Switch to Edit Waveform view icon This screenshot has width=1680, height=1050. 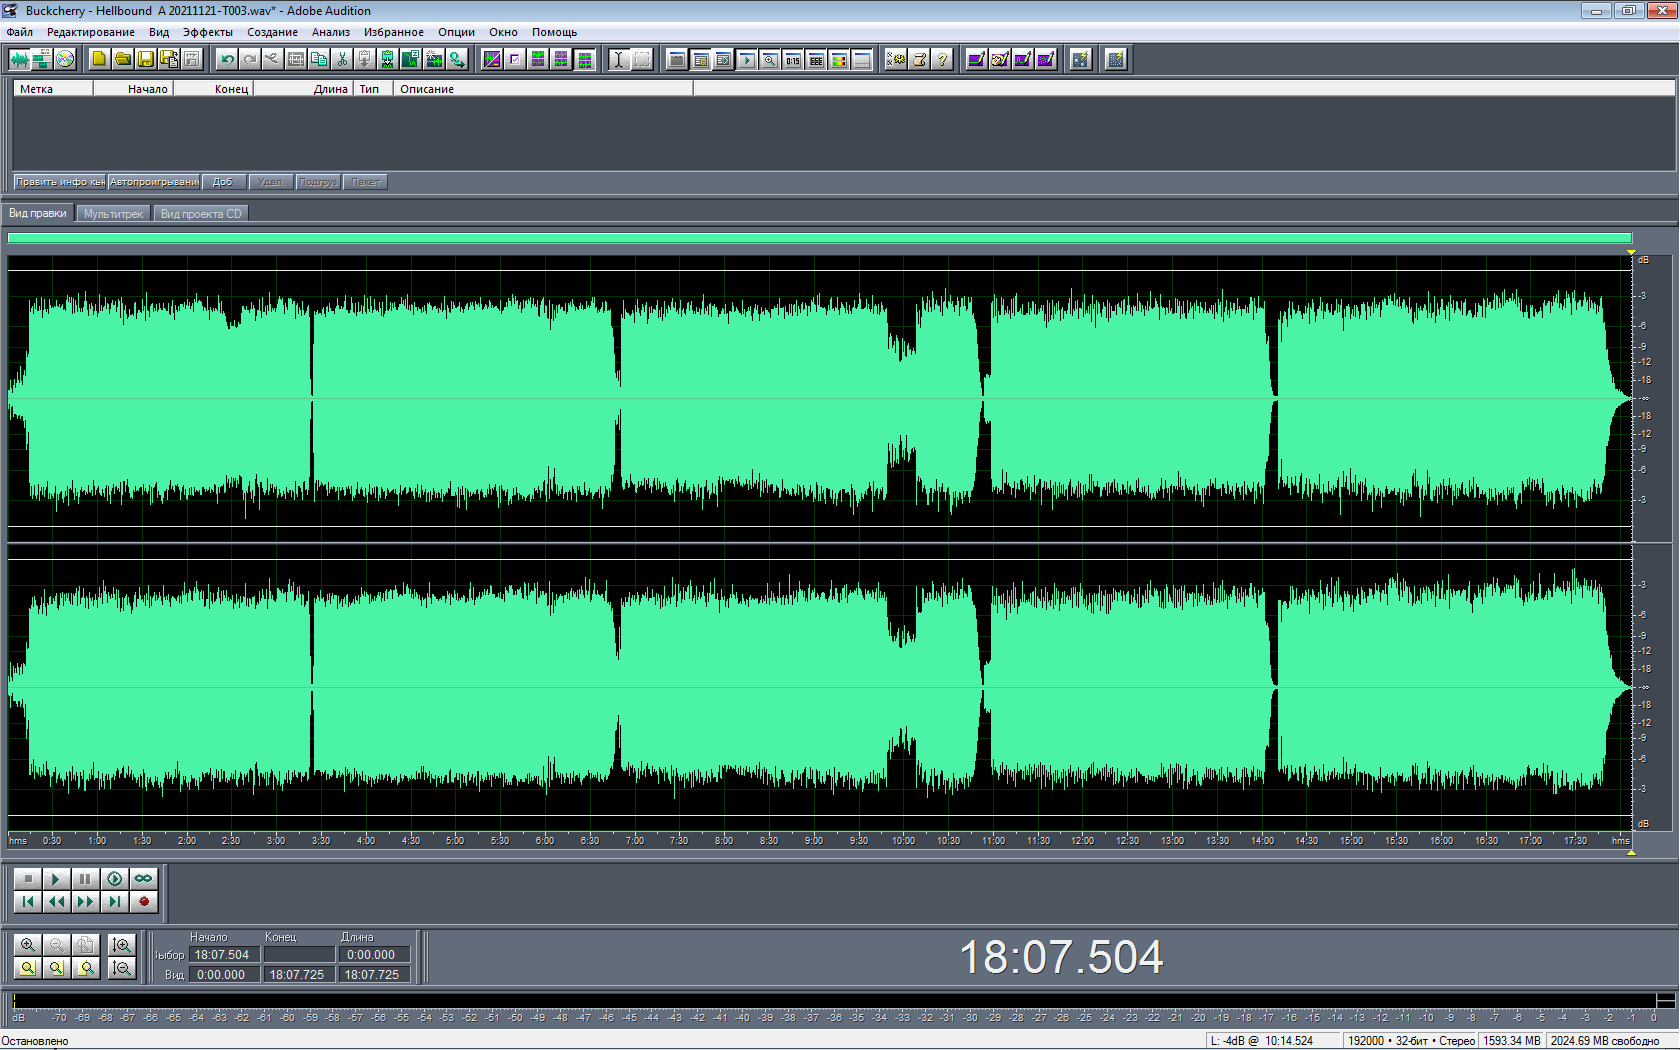19,59
